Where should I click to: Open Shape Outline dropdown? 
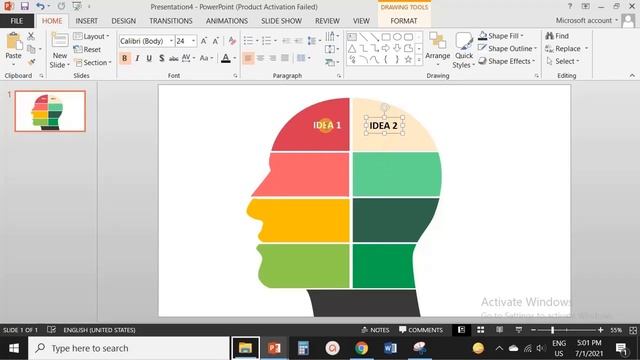(x=508, y=49)
